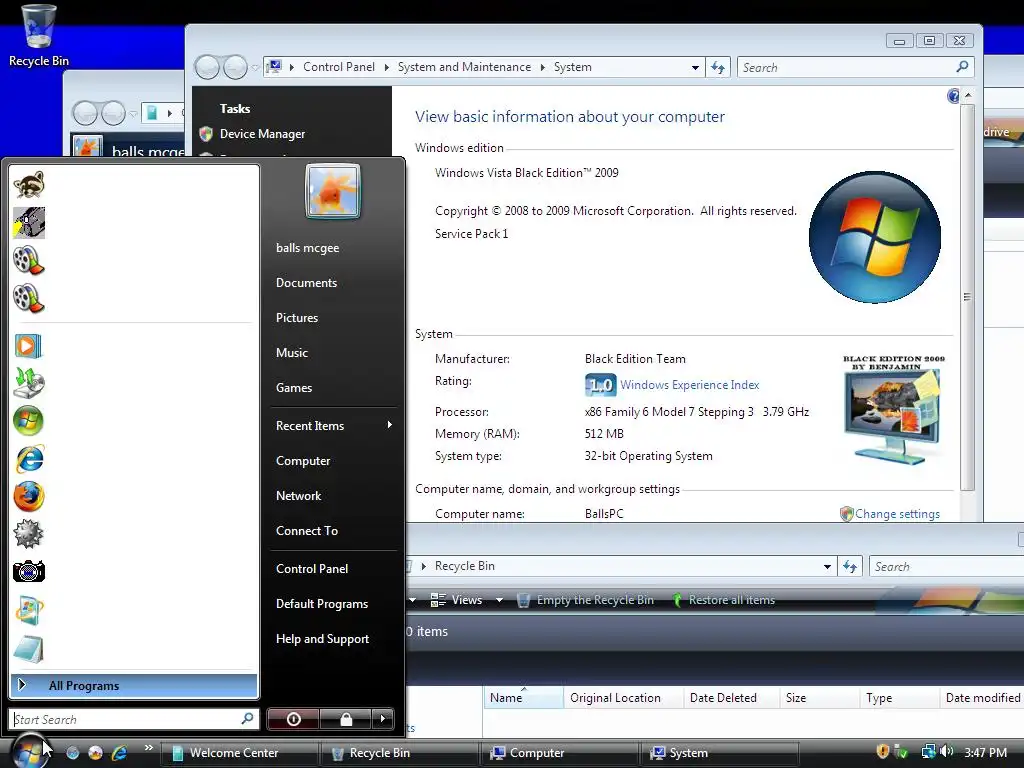
Task: Click Internet Explorer in Quick Launch bar
Action: point(119,753)
